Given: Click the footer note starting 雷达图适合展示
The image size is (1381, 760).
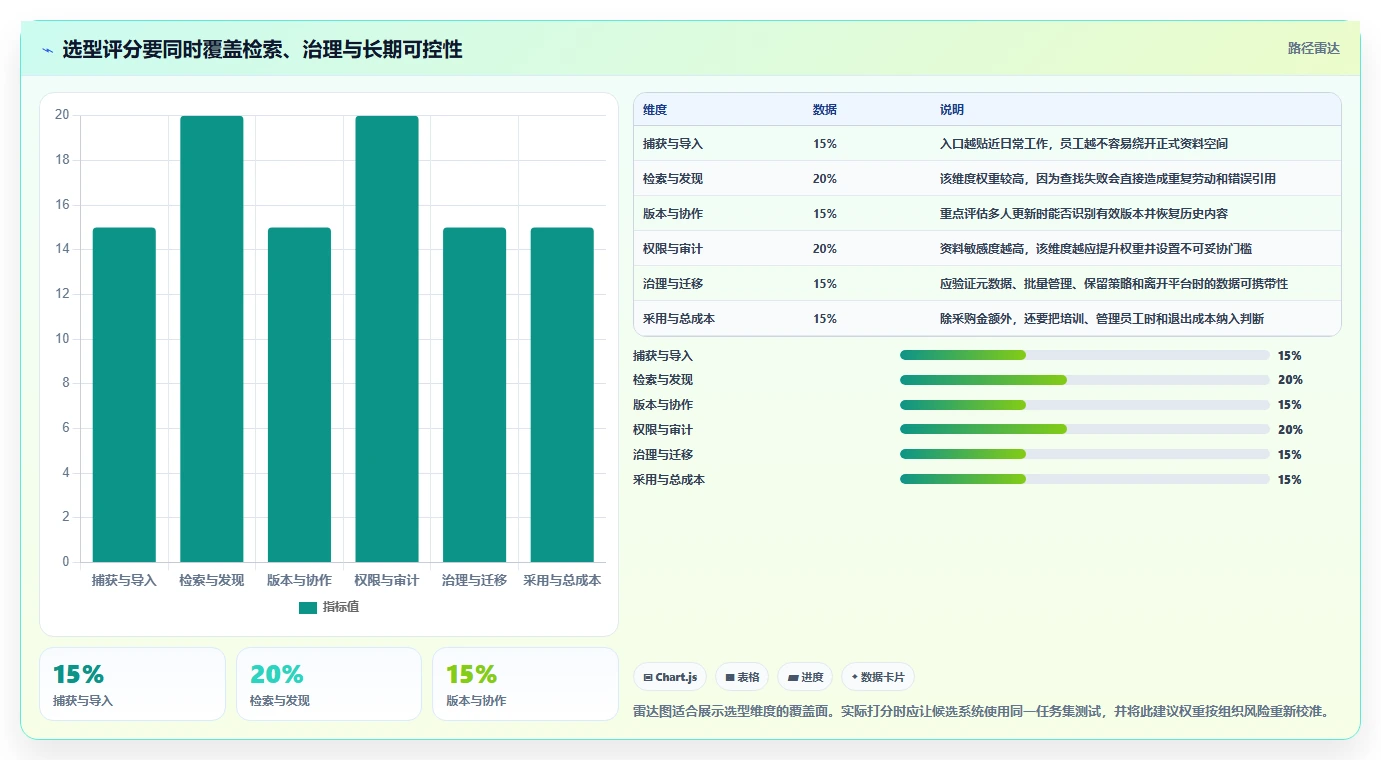Looking at the screenshot, I should coord(983,712).
